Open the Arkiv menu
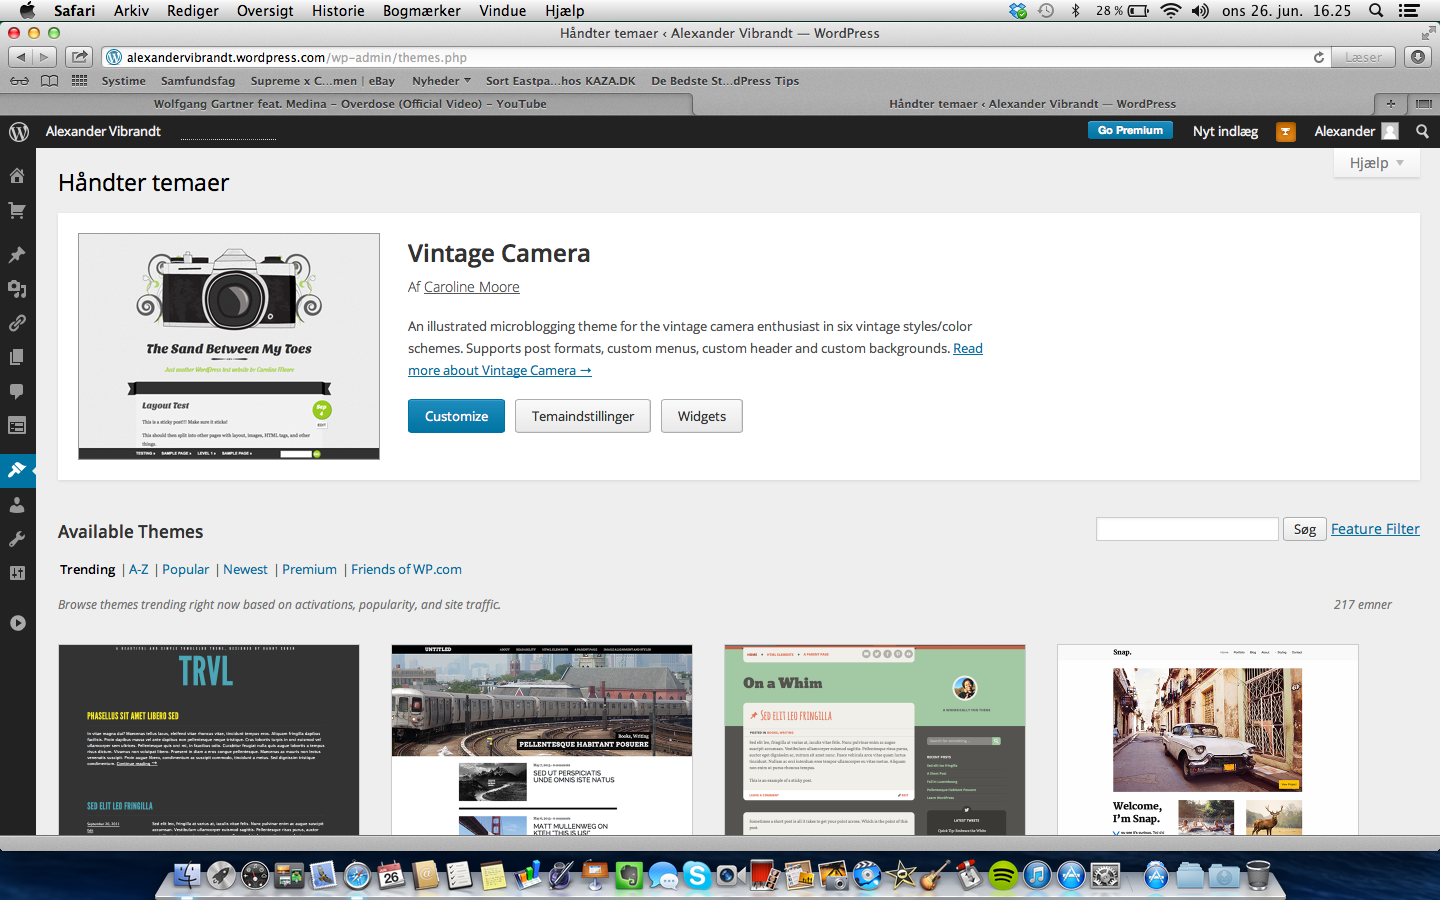Viewport: 1440px width, 900px height. pyautogui.click(x=131, y=11)
